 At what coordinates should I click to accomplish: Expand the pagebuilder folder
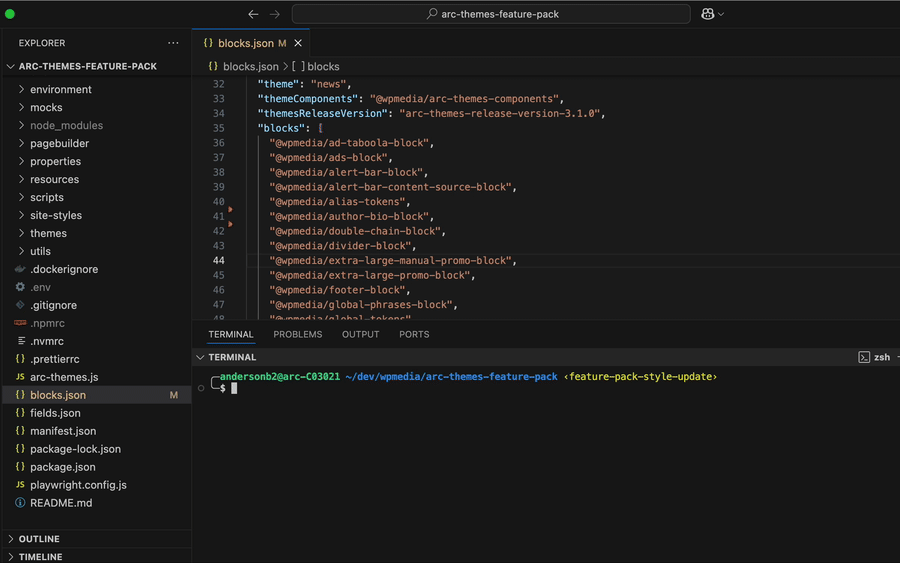click(x=21, y=143)
